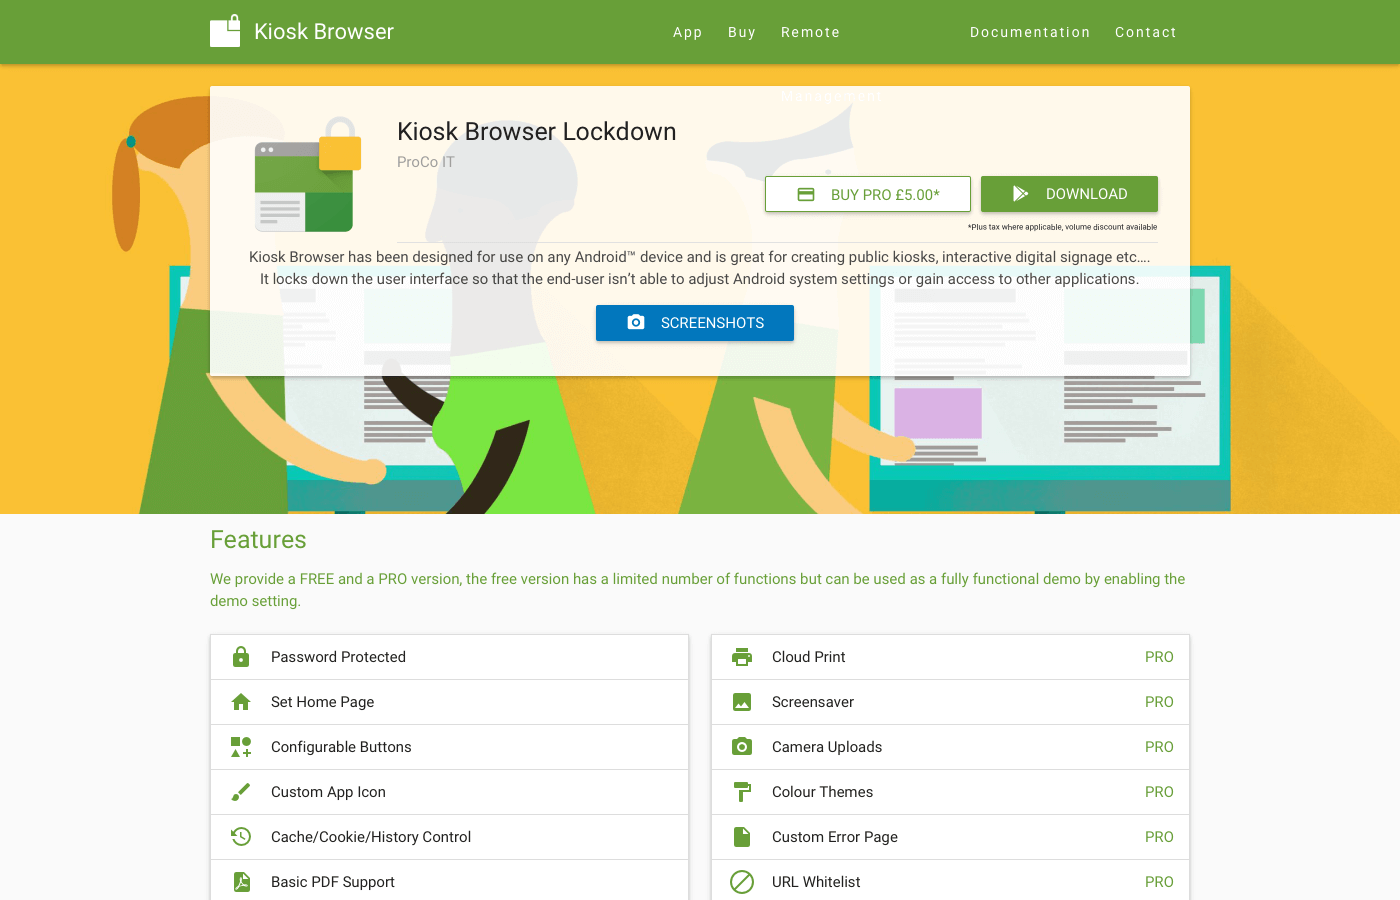Click the PRO label on Camera Uploads row
This screenshot has height=900, width=1400.
pos(1159,747)
